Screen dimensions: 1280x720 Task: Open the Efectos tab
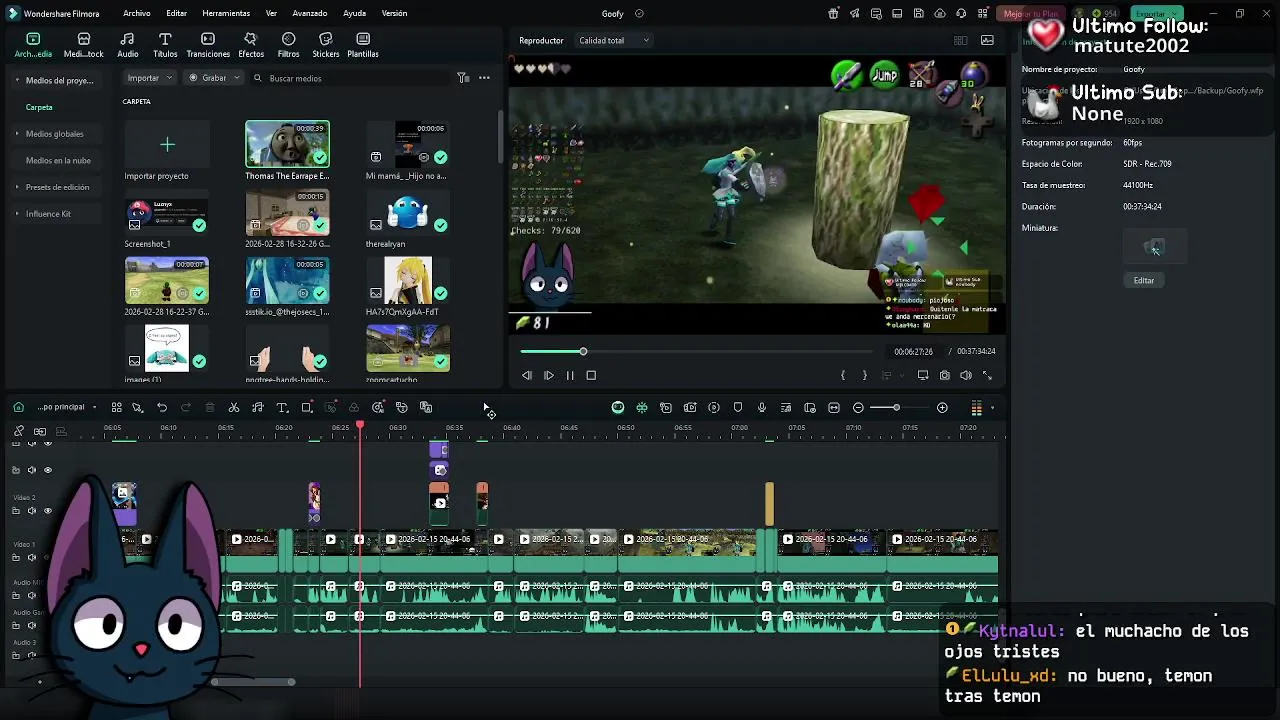pyautogui.click(x=251, y=45)
